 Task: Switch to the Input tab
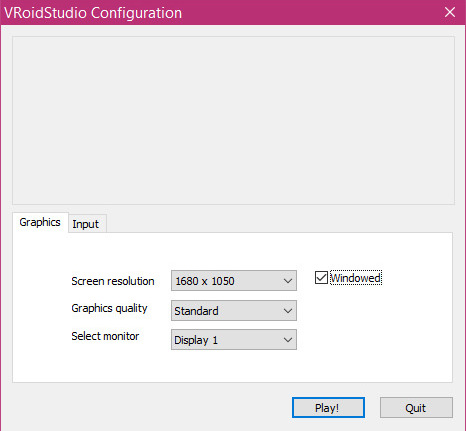(x=87, y=224)
